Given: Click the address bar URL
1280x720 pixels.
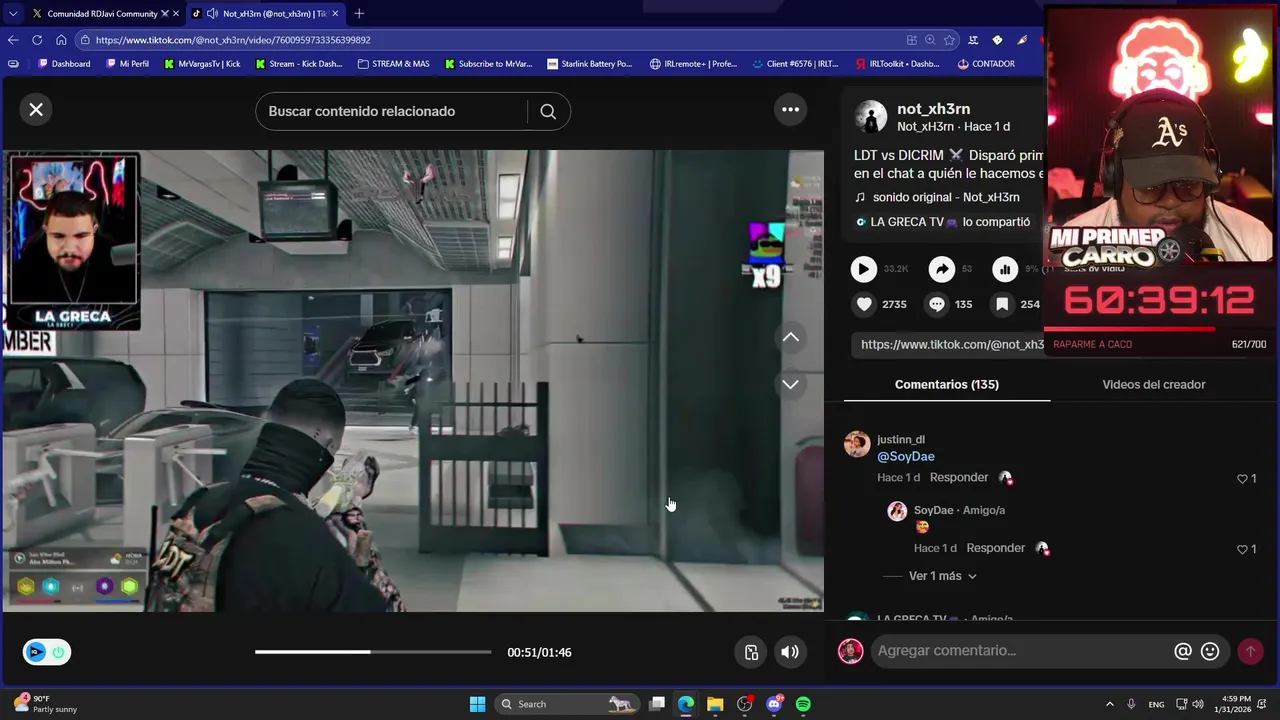Looking at the screenshot, I should [233, 40].
